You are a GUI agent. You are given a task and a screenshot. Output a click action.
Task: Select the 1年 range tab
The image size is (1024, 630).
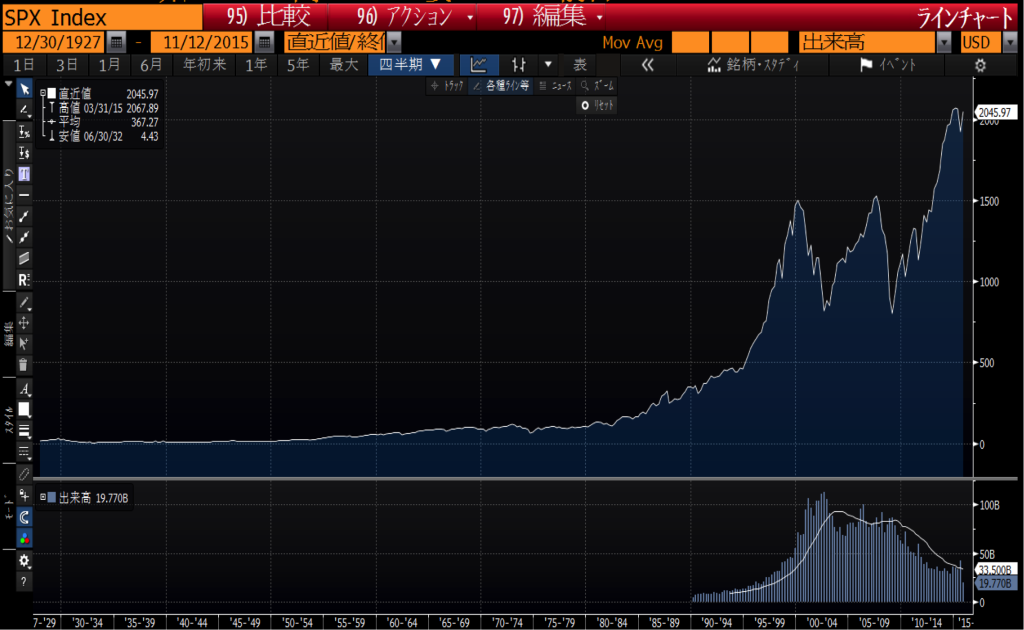point(256,65)
